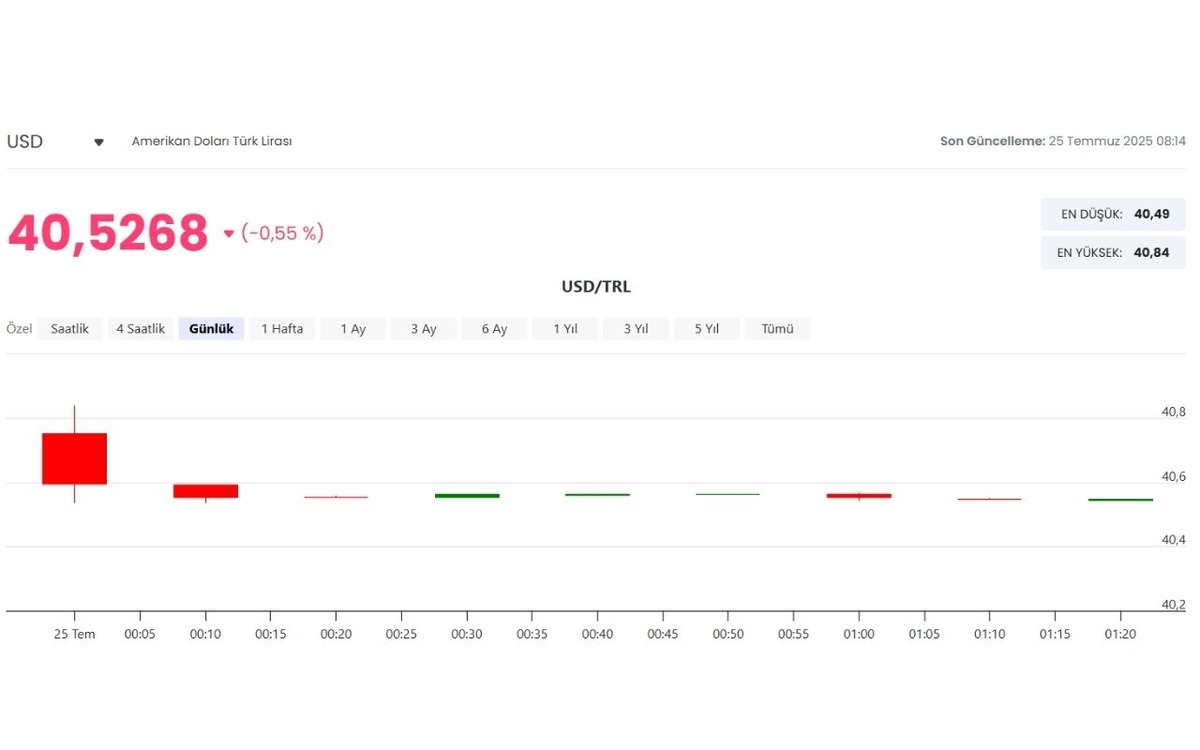
Task: Click the Özel custom range label
Action: (19, 329)
